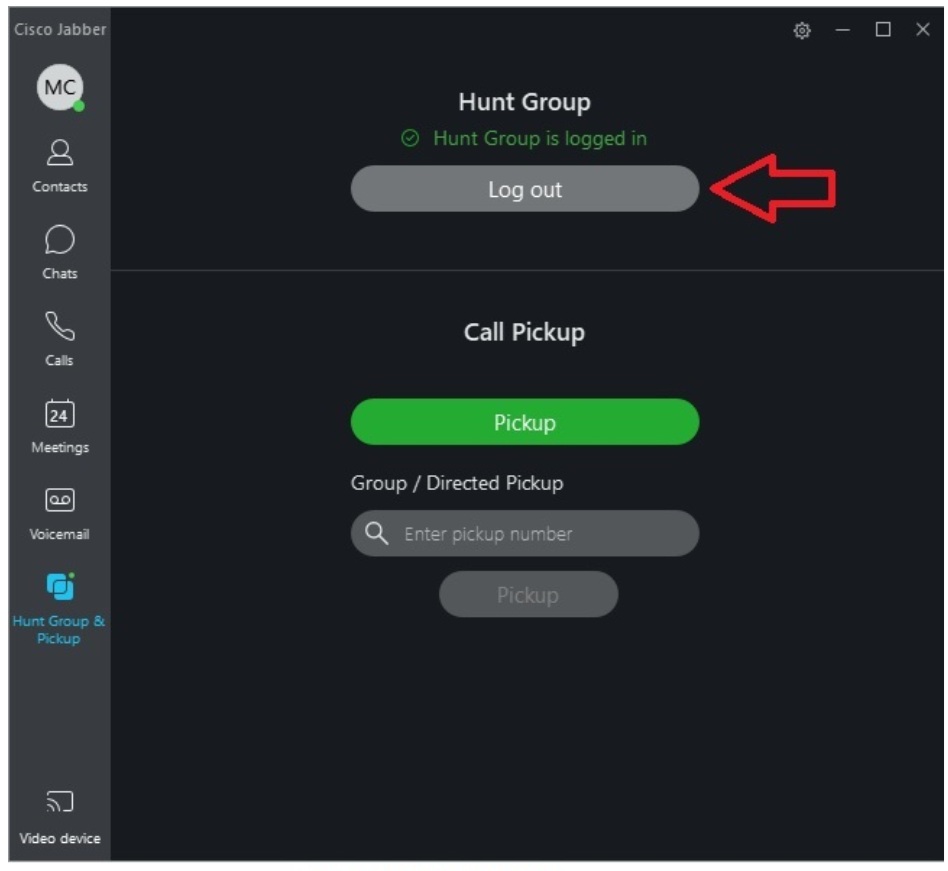Click the green presence status dot on avatar
This screenshot has width=948, height=871.
pyautogui.click(x=79, y=106)
